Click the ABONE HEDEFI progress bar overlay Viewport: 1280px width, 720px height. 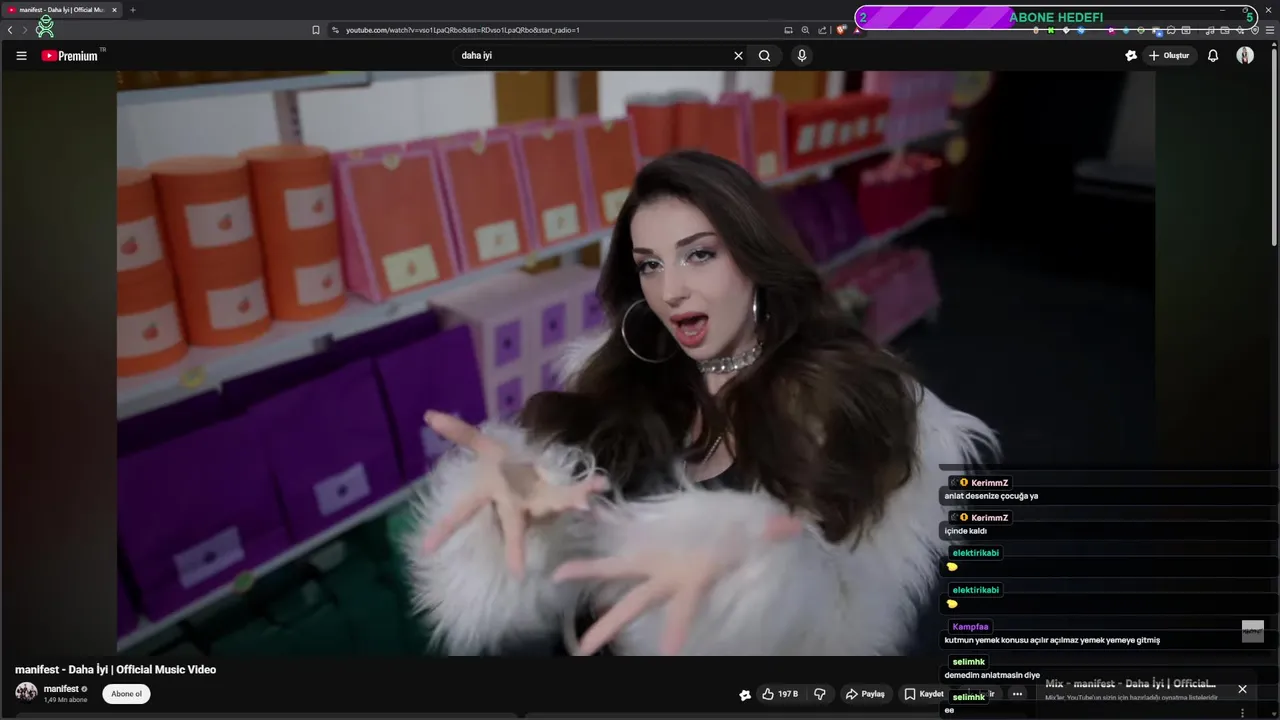[x=1056, y=17]
